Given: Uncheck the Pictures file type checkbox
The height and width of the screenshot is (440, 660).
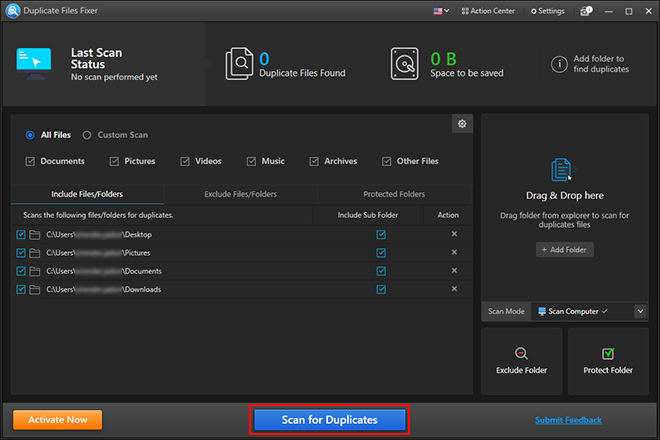Looking at the screenshot, I should [x=114, y=161].
